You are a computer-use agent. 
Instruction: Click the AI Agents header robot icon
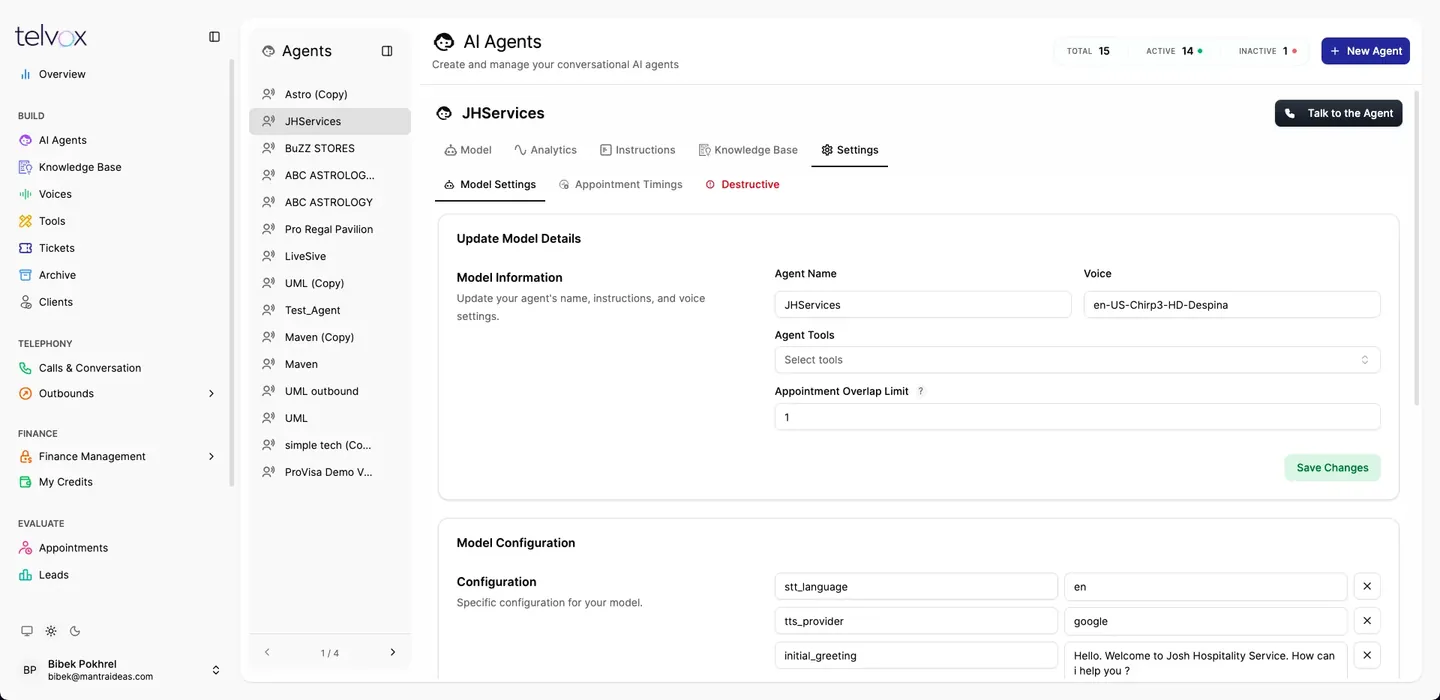point(443,41)
